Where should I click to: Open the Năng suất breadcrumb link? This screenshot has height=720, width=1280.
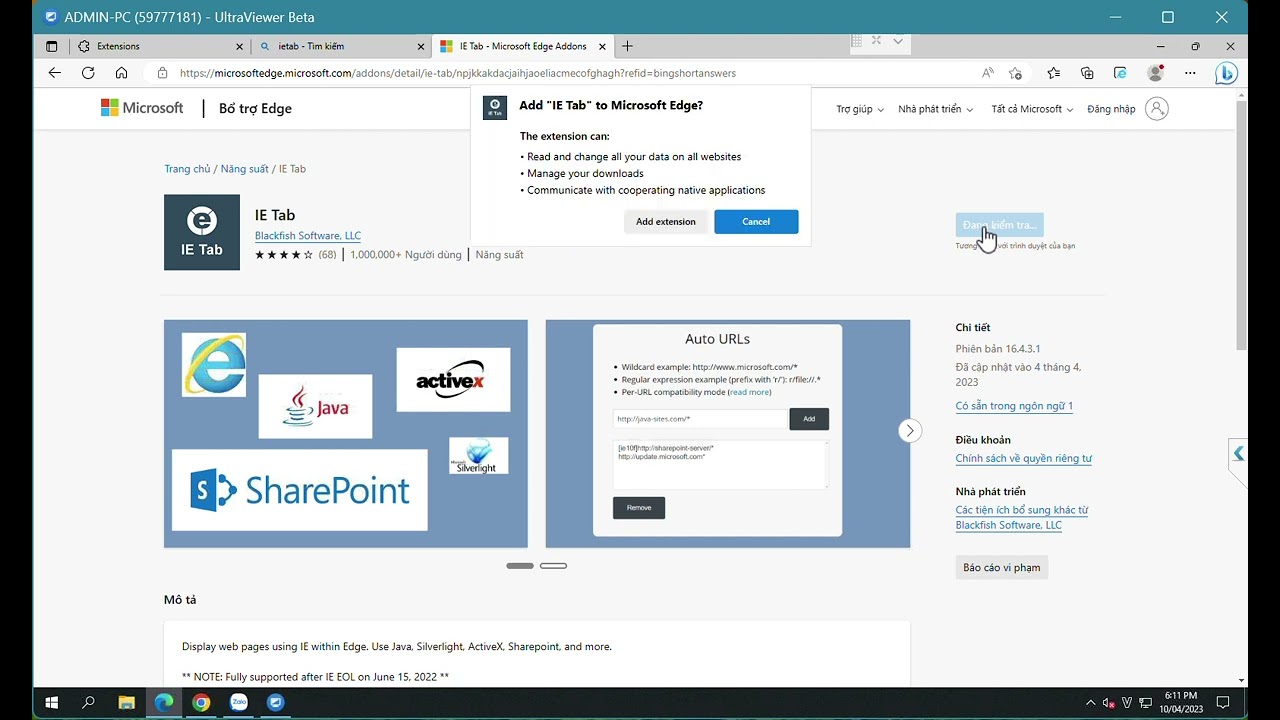tap(245, 169)
